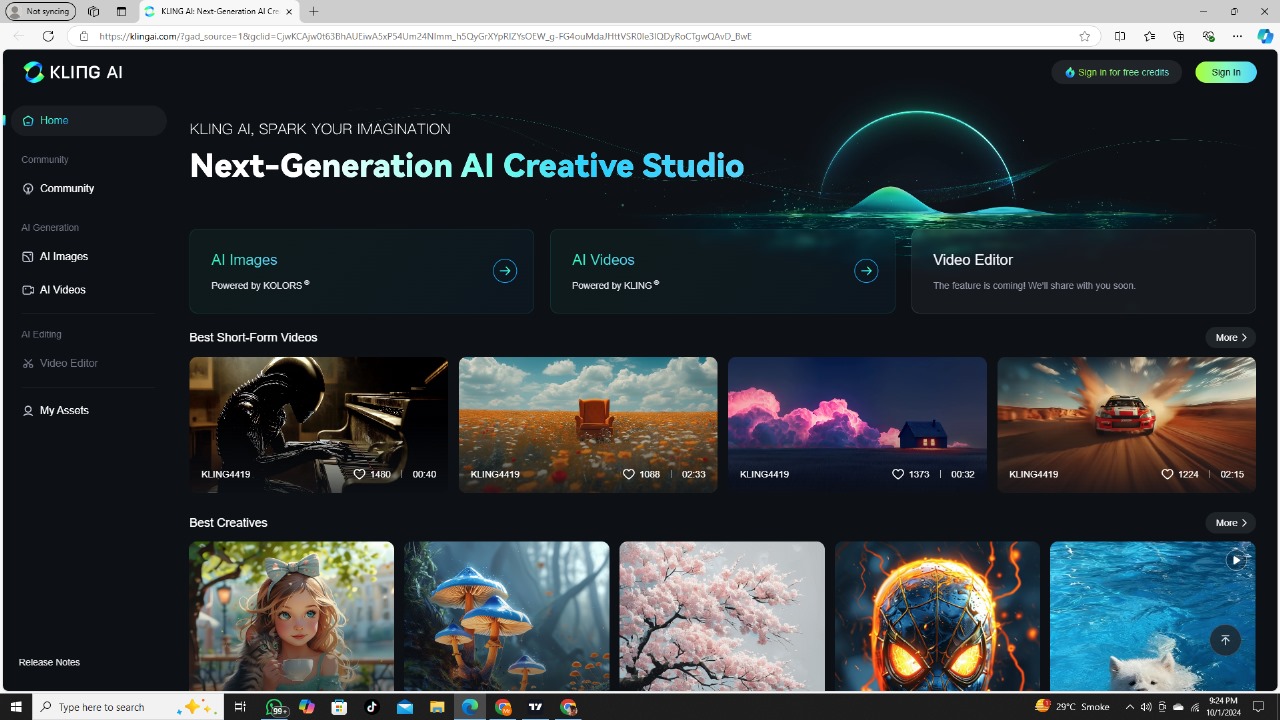Open the browser collections icon
The height and width of the screenshot is (720, 1280).
pyautogui.click(x=1178, y=36)
